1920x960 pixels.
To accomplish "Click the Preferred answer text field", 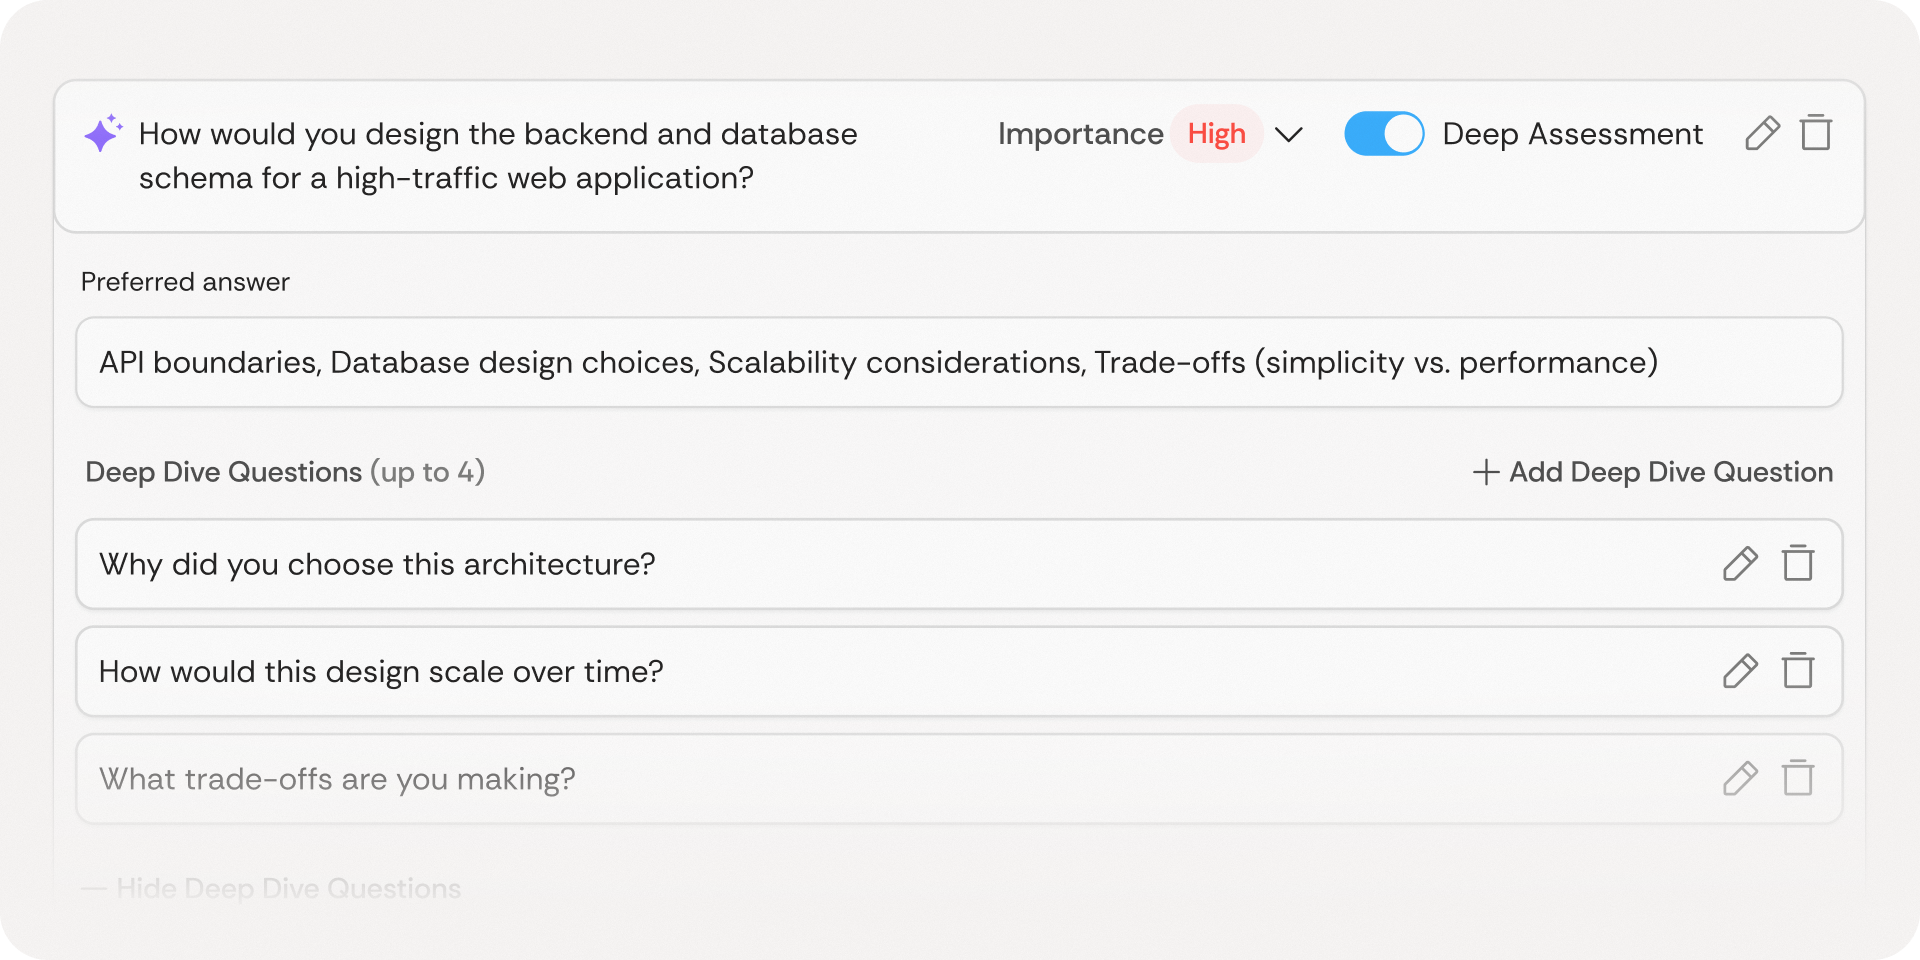I will click(x=958, y=362).
